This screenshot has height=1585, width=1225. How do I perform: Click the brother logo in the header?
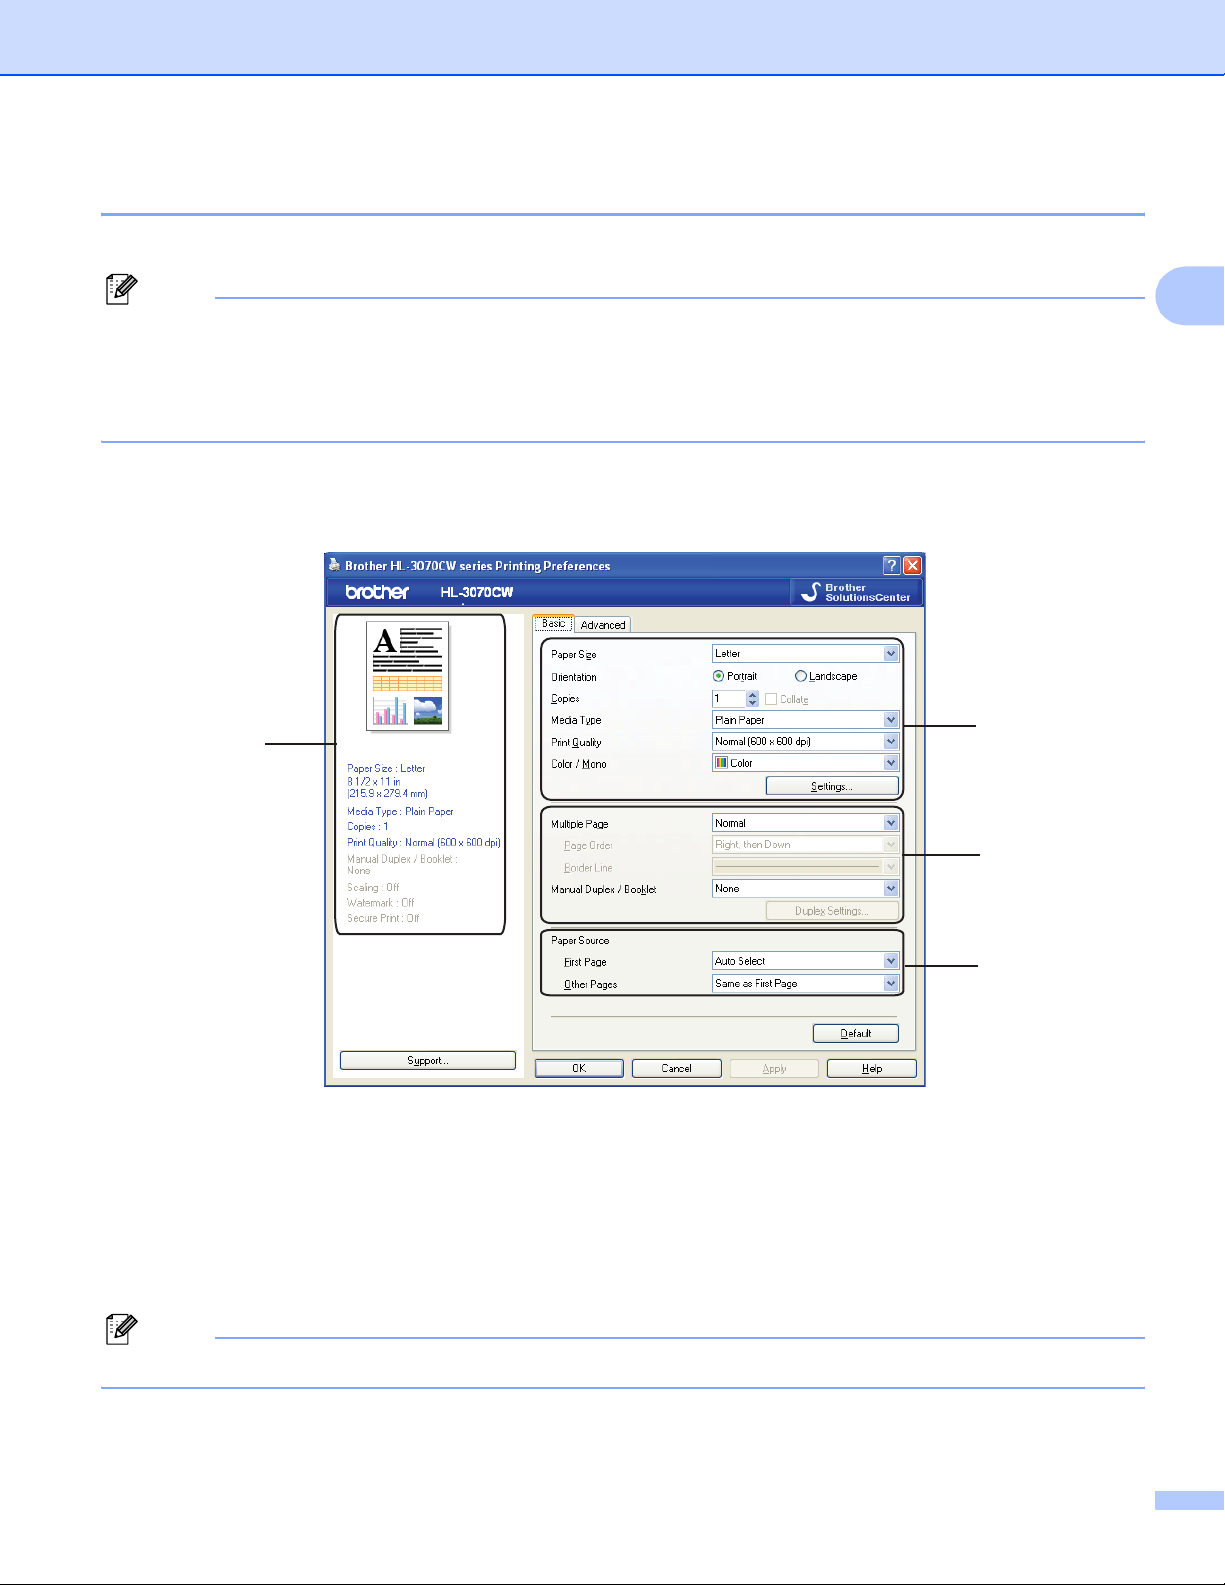pos(377,592)
